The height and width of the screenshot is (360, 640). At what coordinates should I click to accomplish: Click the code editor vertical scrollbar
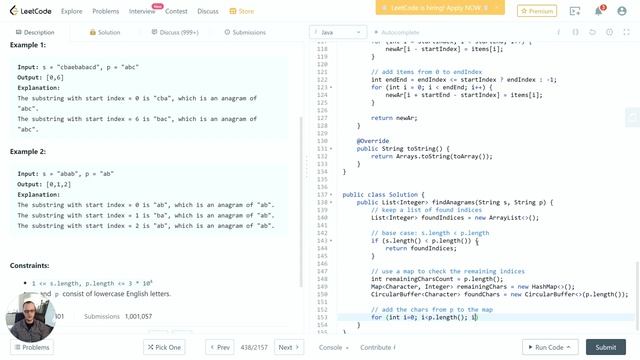637,295
